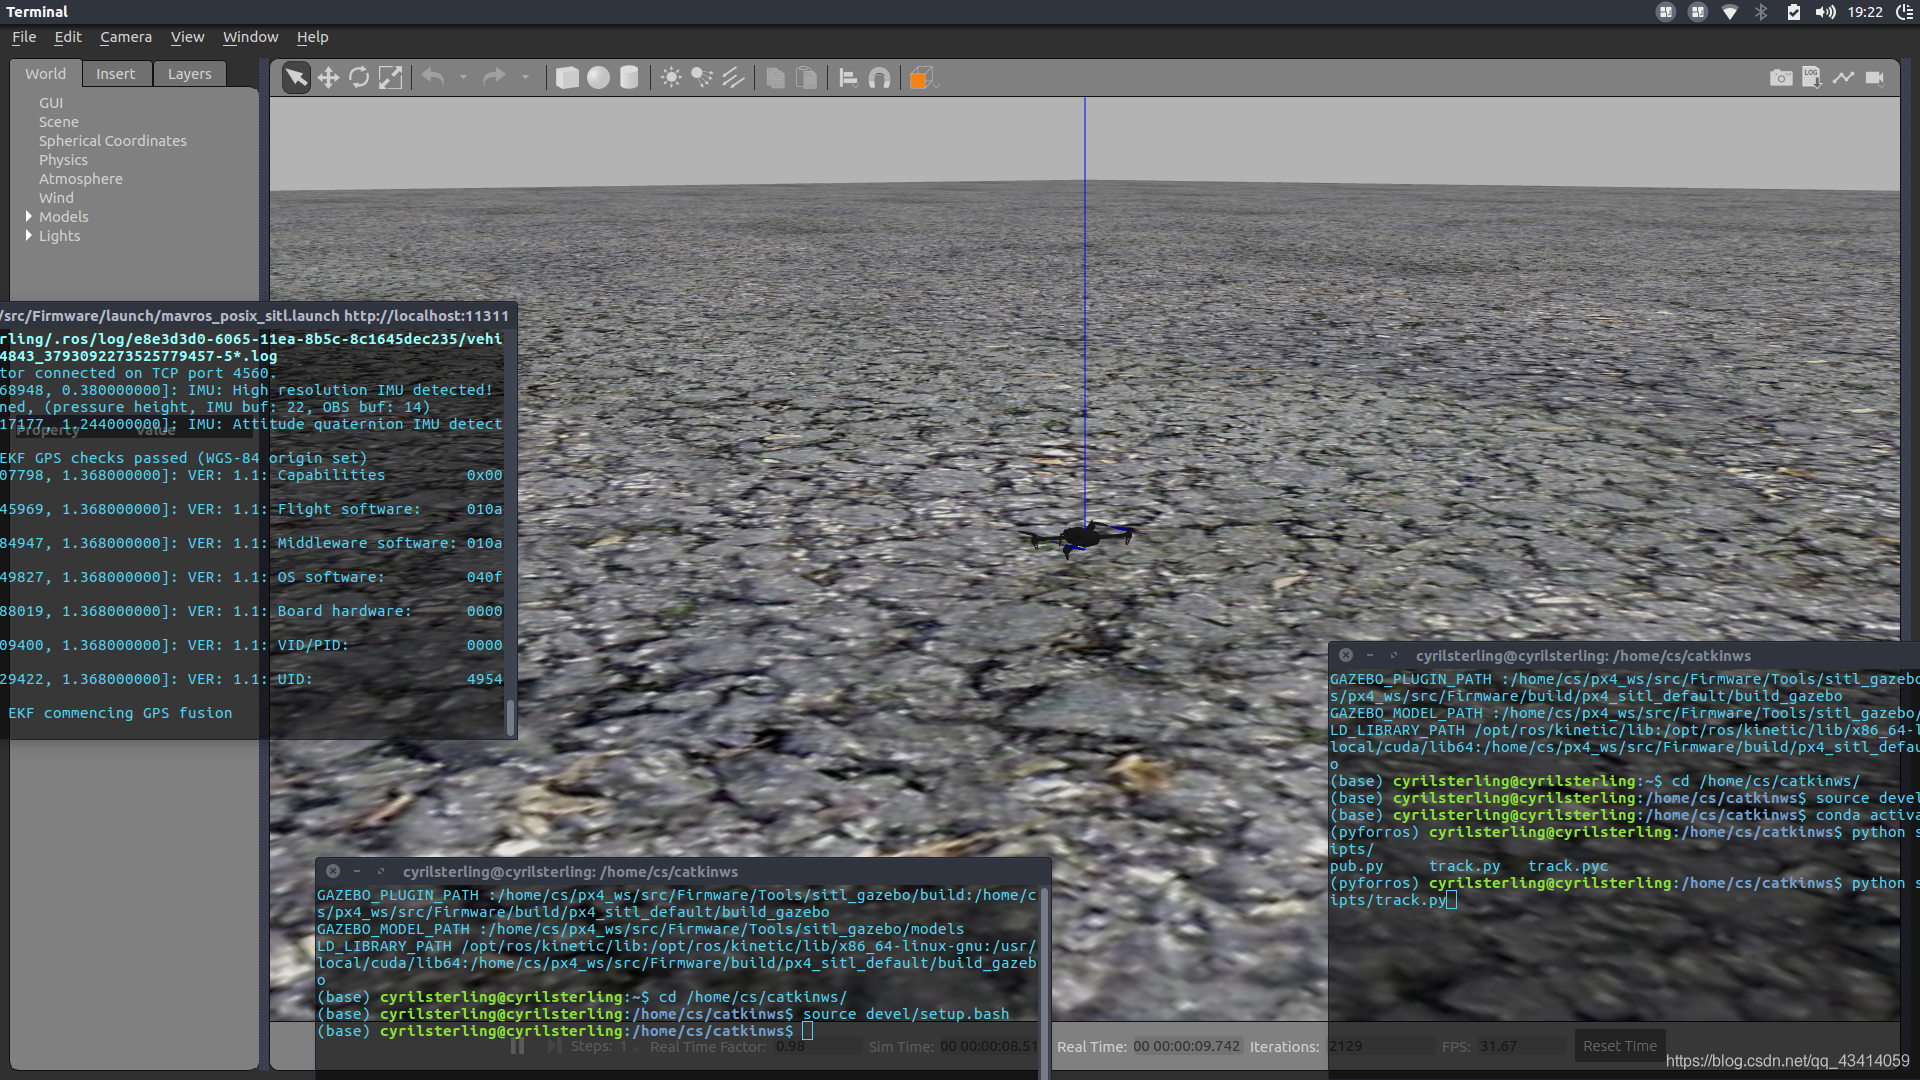The height and width of the screenshot is (1080, 1920).
Task: Take a screenshot with camera icon
Action: (1781, 78)
